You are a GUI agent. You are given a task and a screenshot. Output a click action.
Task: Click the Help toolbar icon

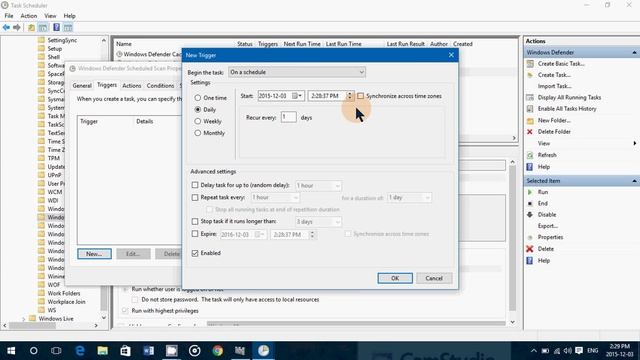pos(56,27)
